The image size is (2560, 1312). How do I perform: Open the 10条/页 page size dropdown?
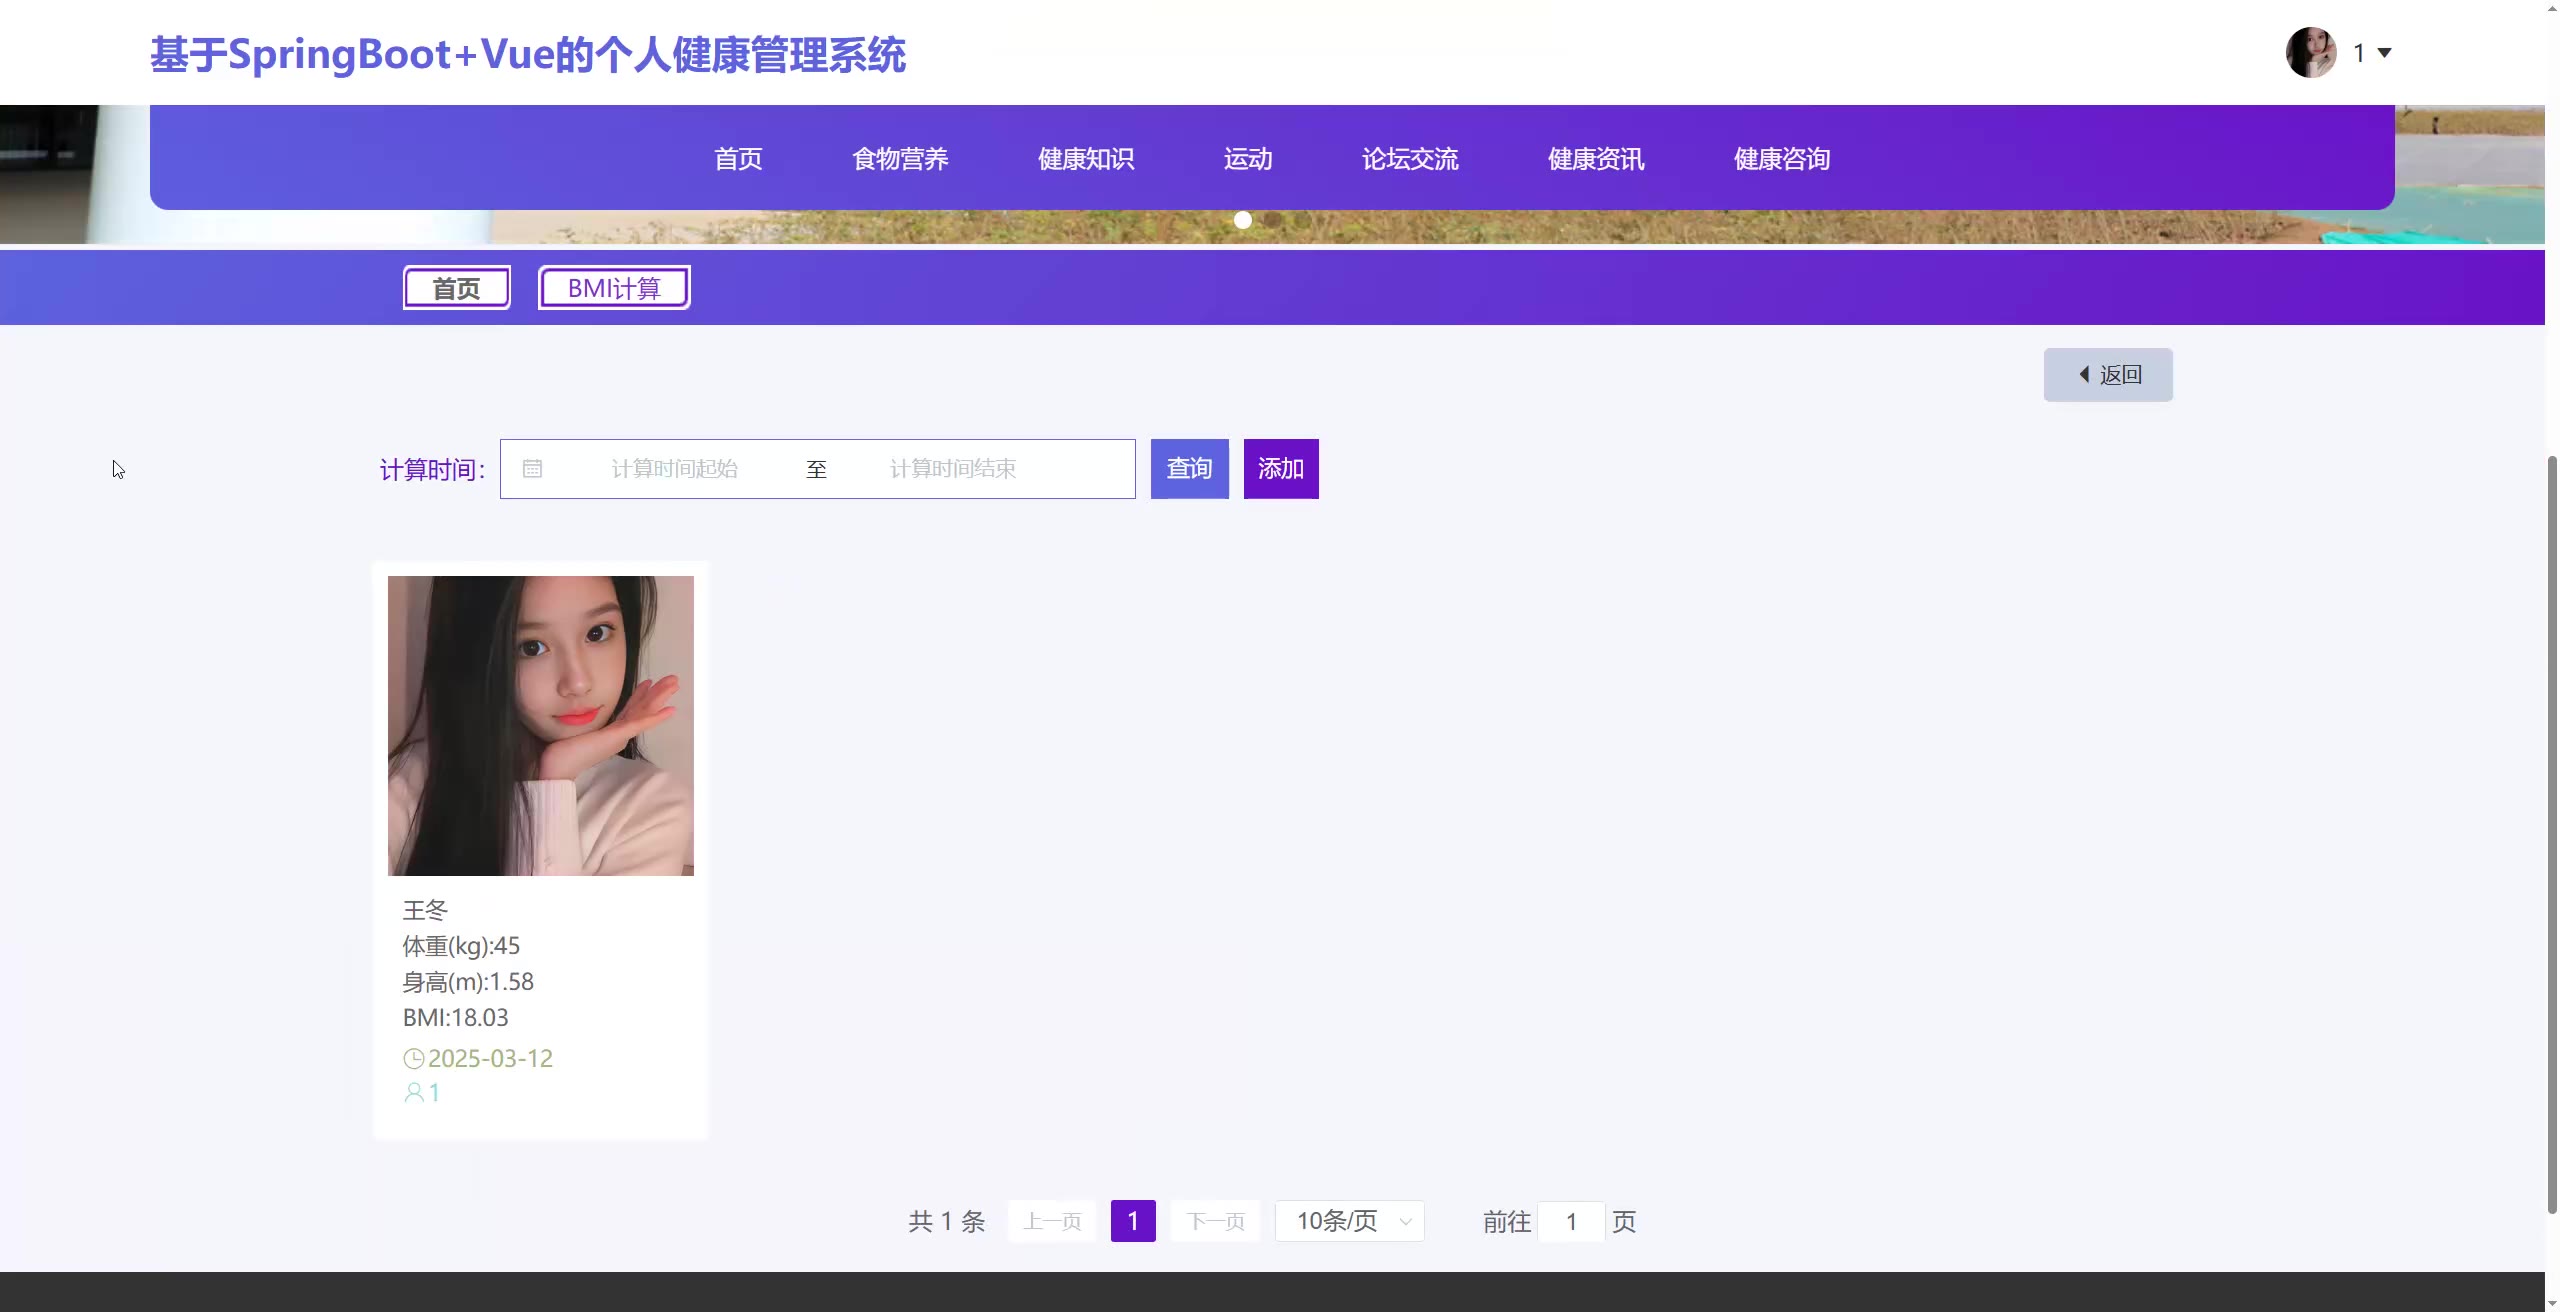click(1349, 1221)
